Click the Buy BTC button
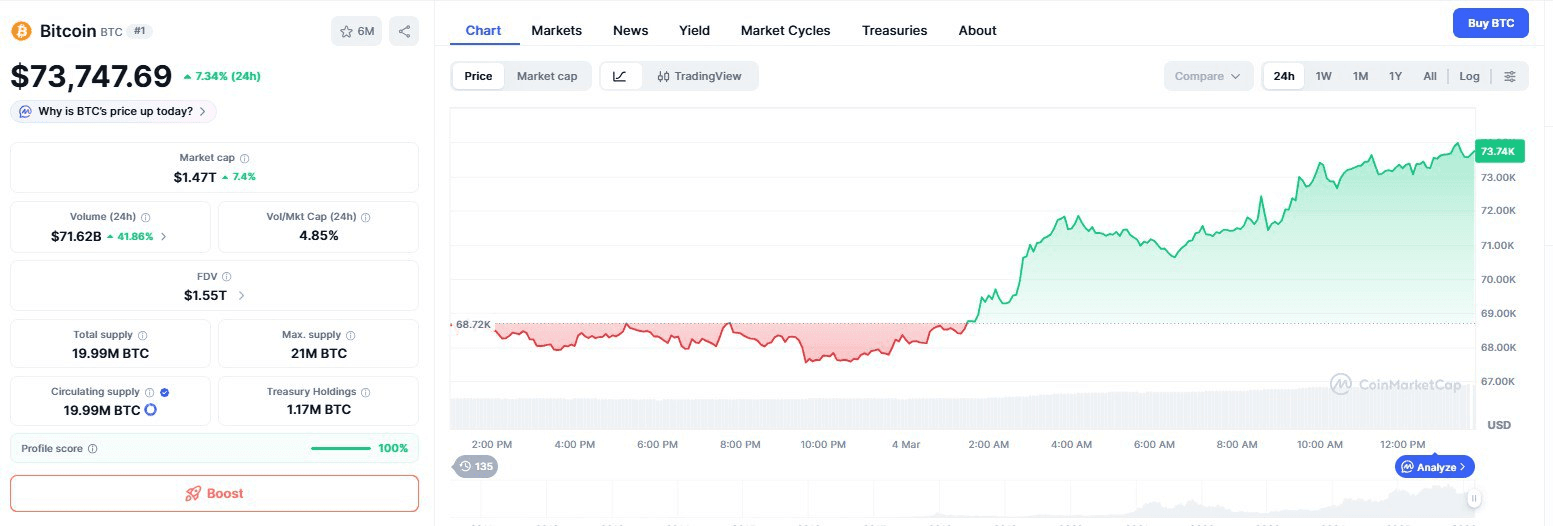 tap(1490, 22)
